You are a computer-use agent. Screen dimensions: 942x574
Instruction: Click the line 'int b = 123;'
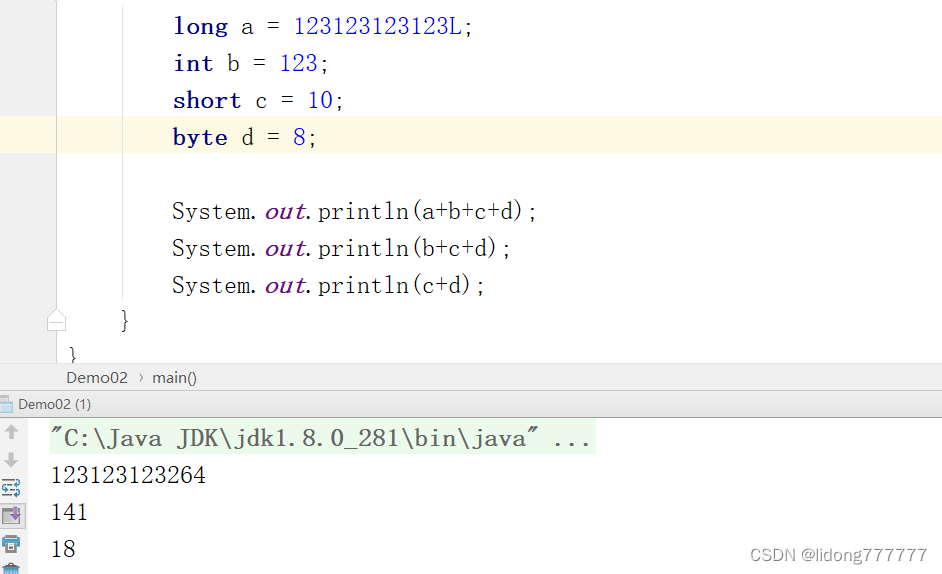point(251,63)
